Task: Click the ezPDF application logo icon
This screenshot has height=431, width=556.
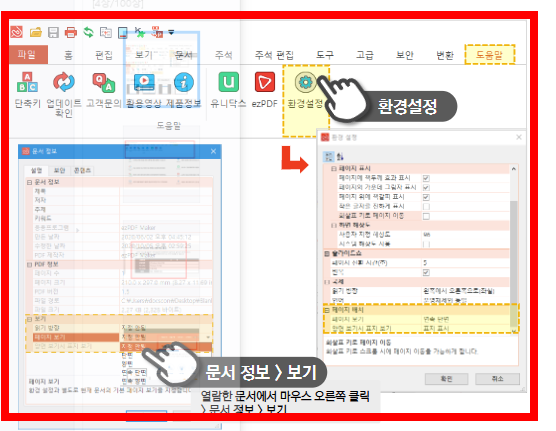Action: (x=16, y=32)
